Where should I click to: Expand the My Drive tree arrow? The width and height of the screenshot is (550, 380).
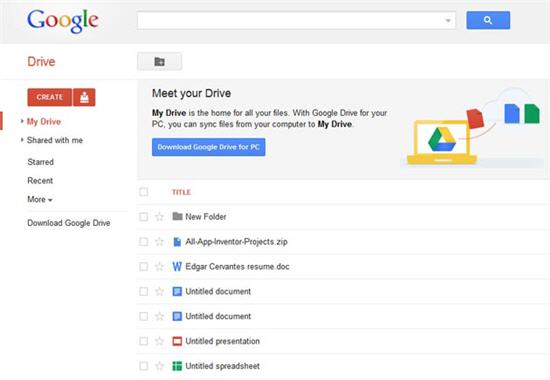[22, 121]
